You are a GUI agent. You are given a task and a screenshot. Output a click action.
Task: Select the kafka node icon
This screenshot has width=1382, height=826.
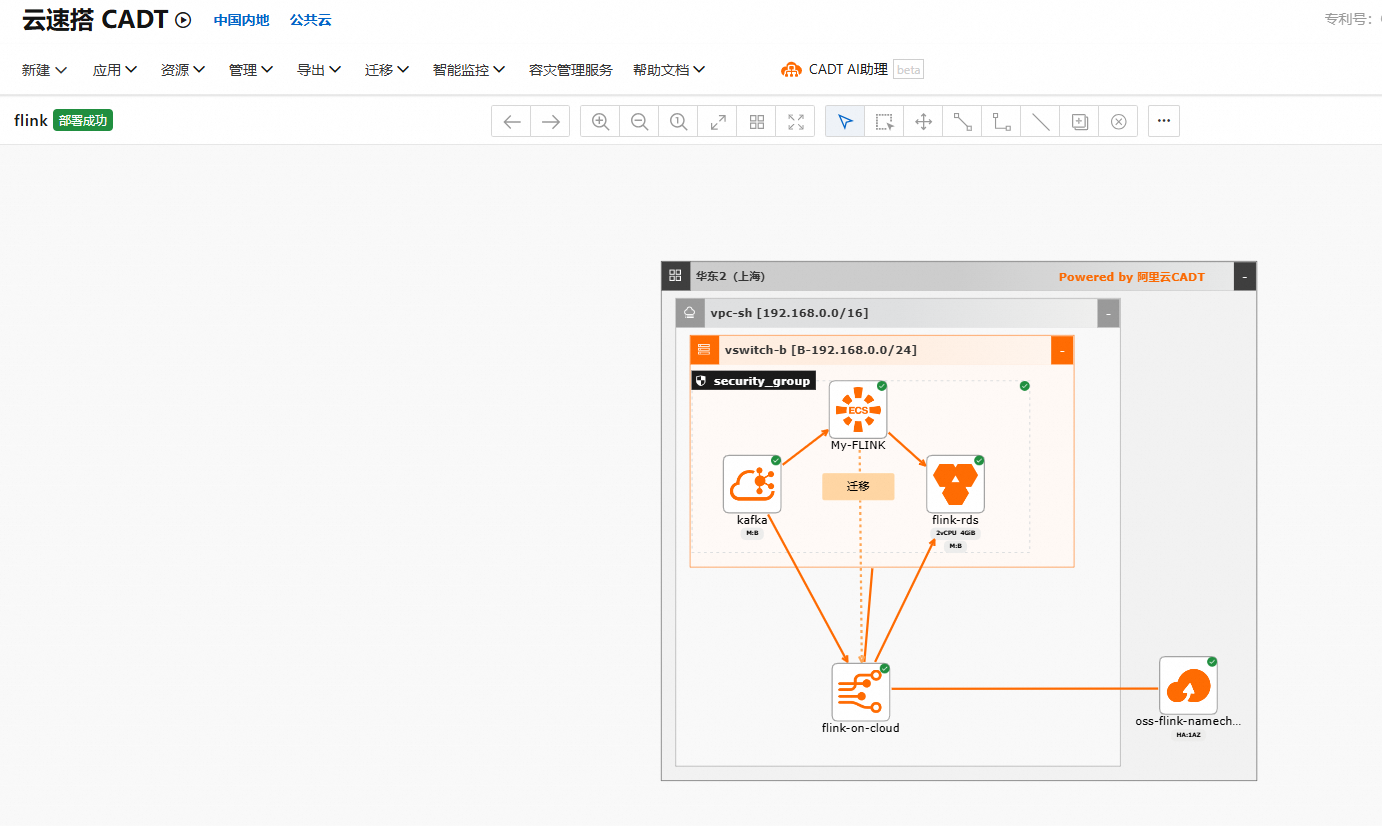click(752, 484)
